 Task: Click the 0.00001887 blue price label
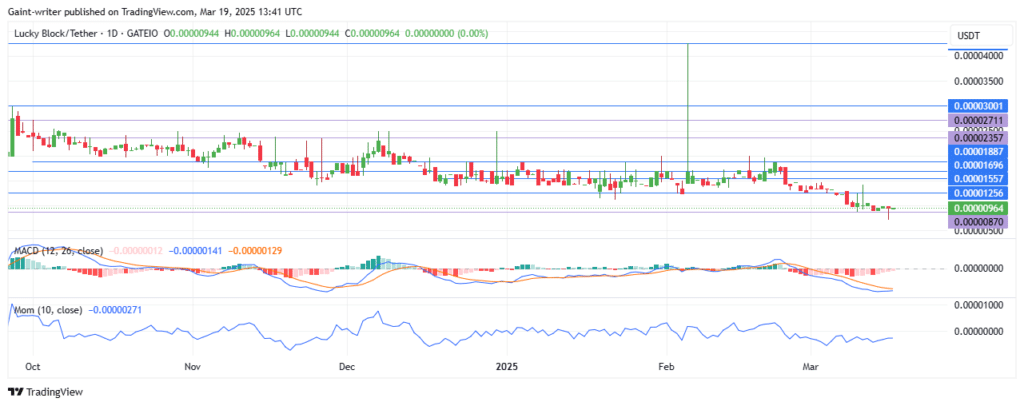[978, 151]
